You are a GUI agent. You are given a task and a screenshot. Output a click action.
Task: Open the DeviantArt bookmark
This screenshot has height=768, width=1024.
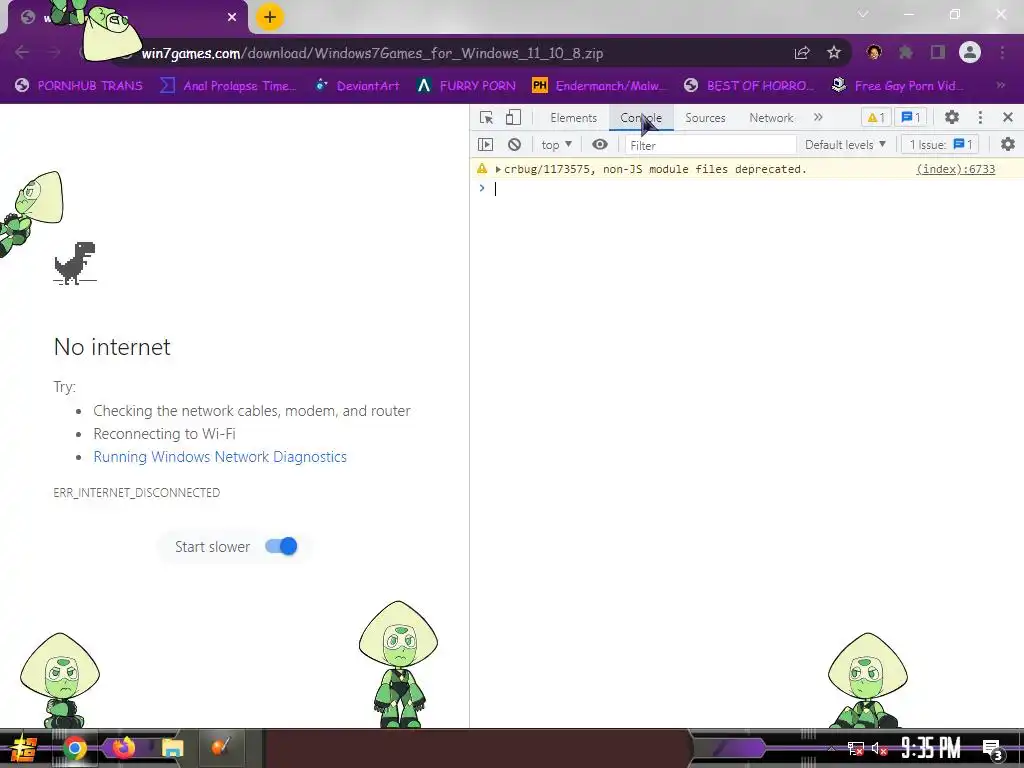coord(357,86)
